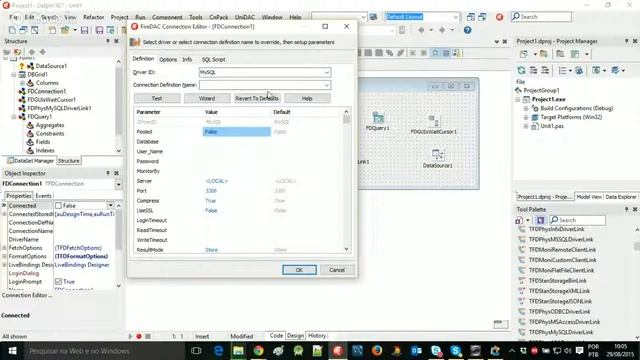Switch to Model View tab
640x360 pixels.
point(589,197)
